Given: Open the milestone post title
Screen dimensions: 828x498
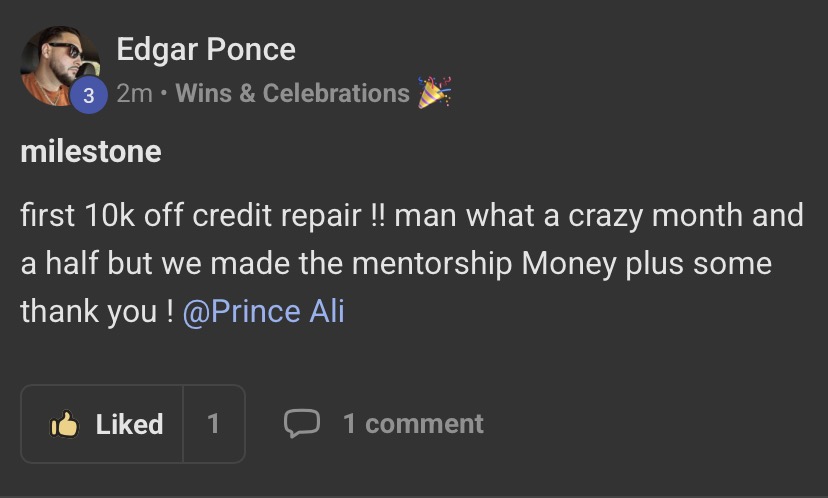Looking at the screenshot, I should click(x=90, y=151).
